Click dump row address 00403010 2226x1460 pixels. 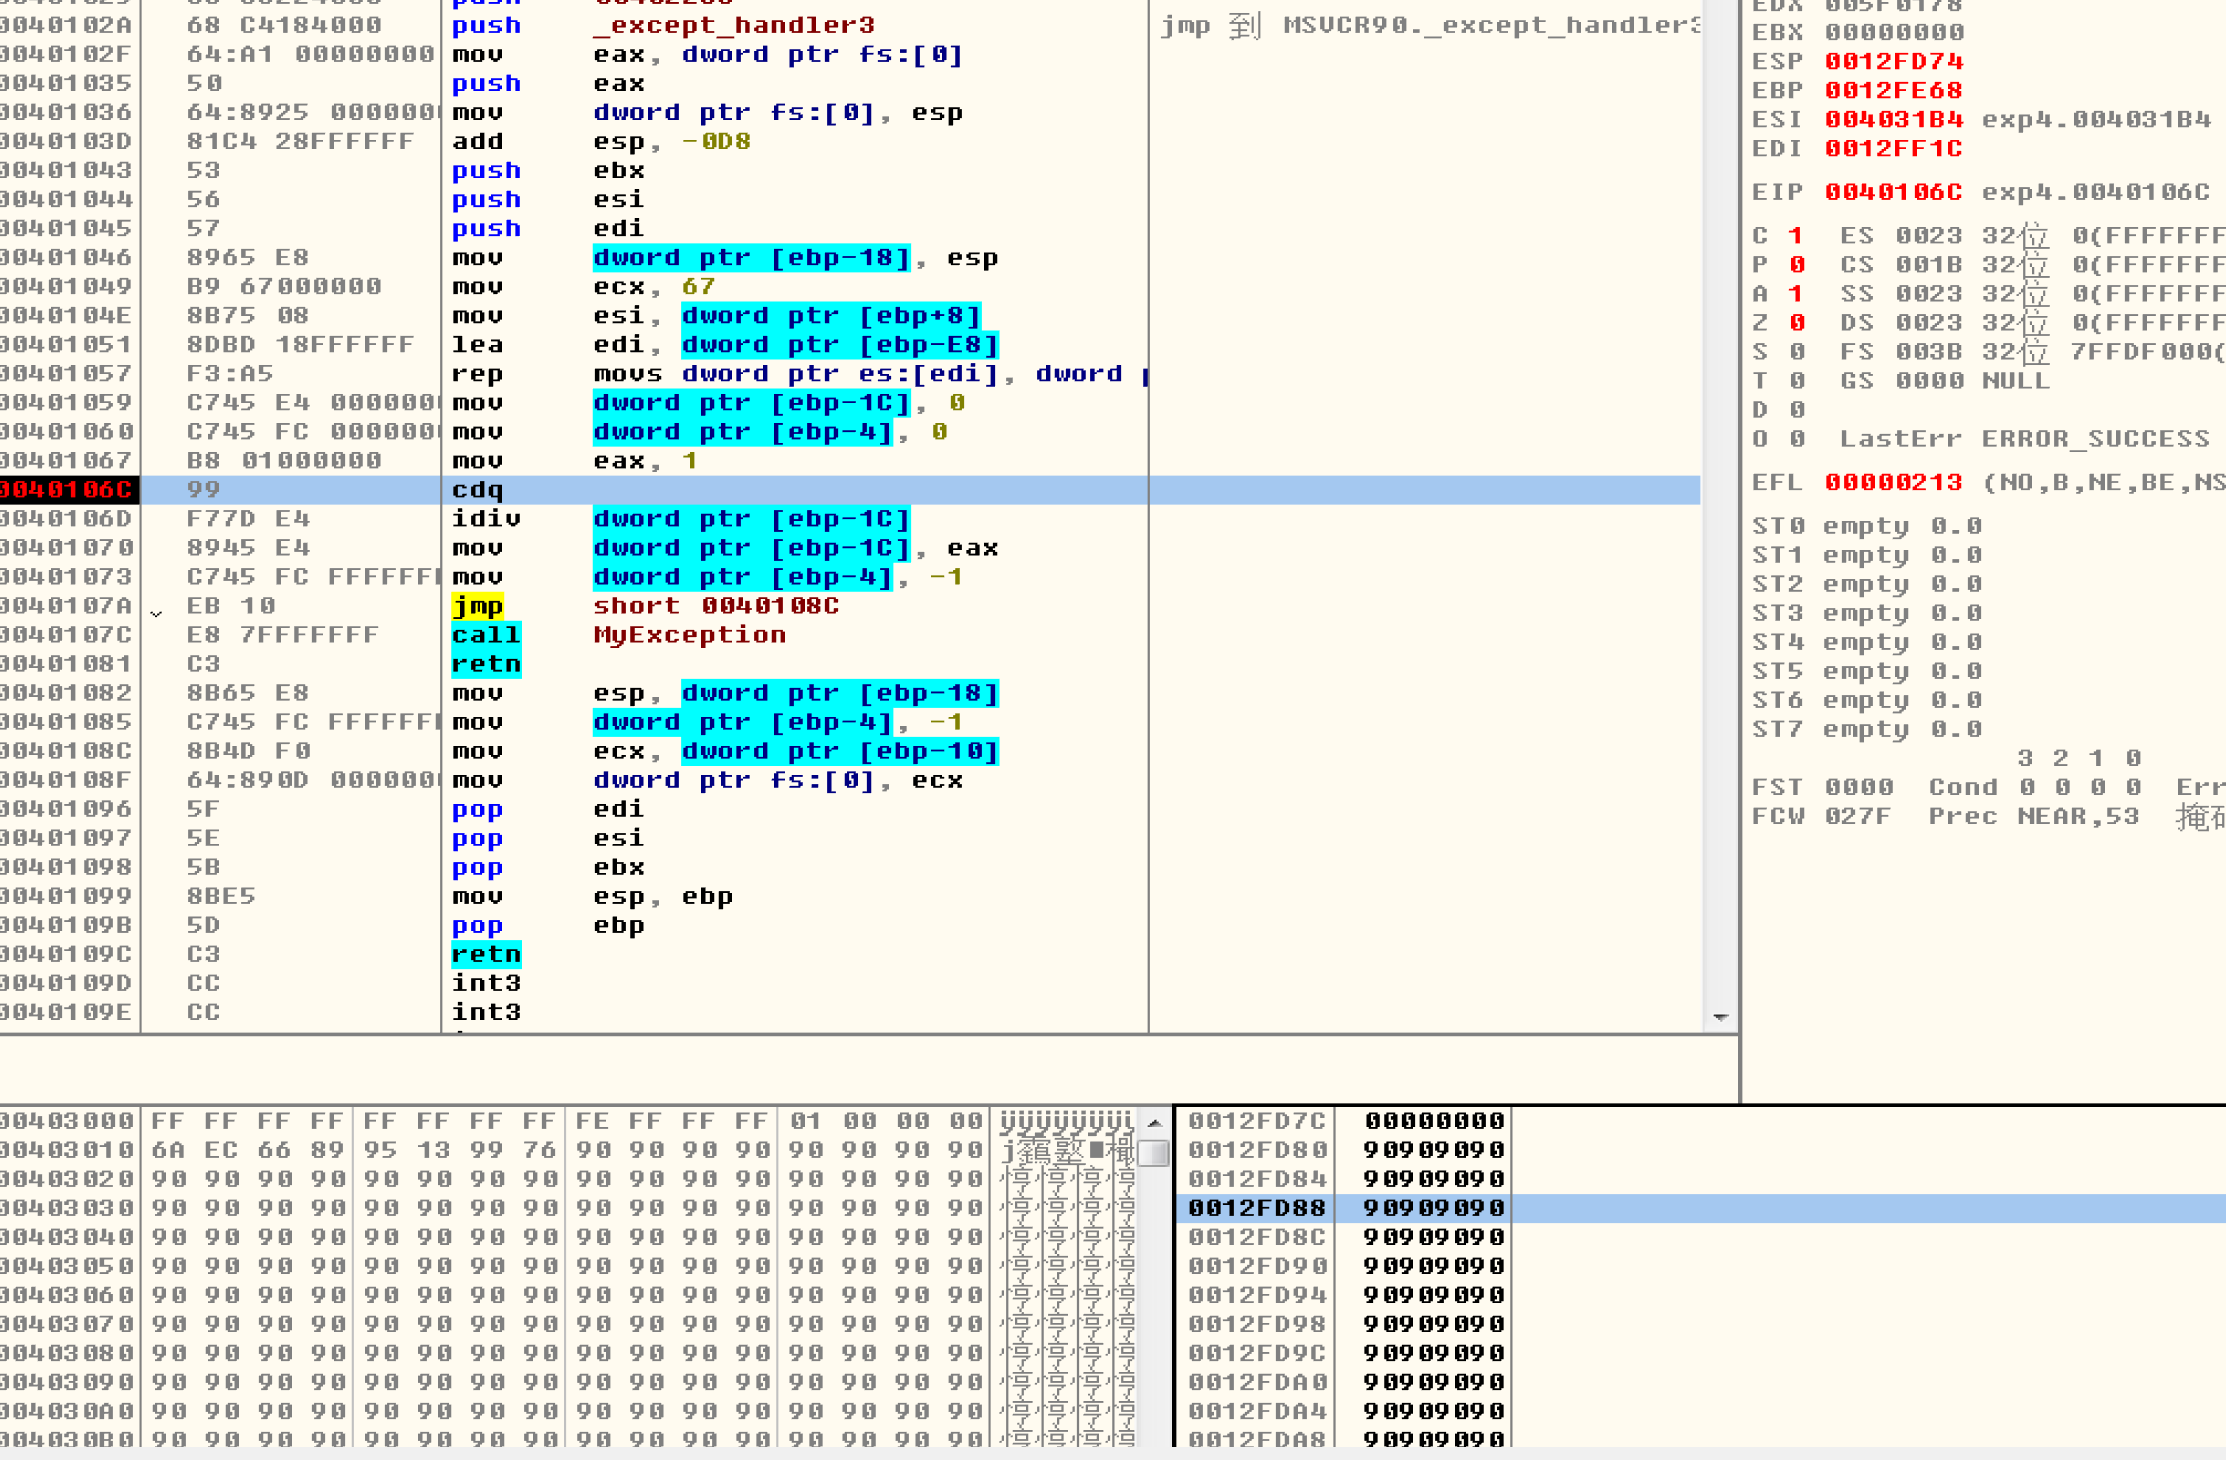67,1150
